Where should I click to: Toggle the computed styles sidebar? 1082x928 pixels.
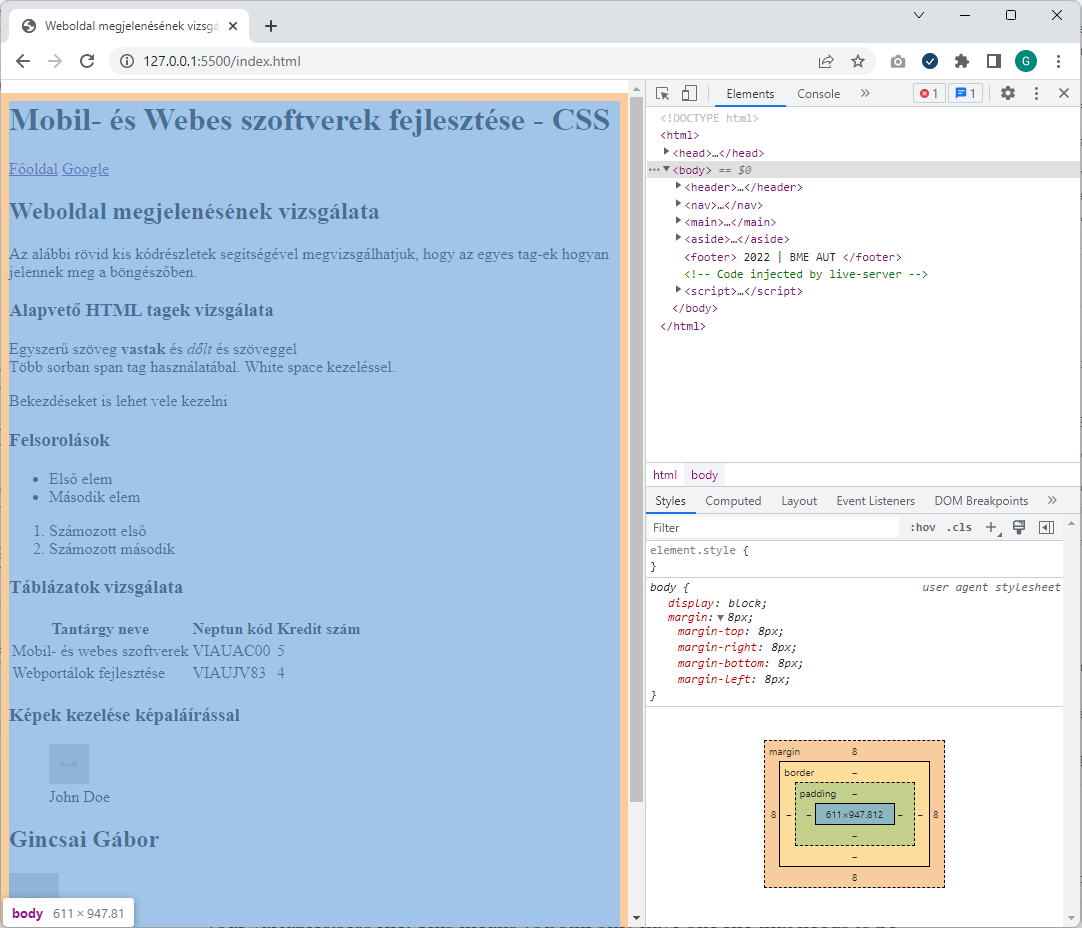coord(1046,528)
